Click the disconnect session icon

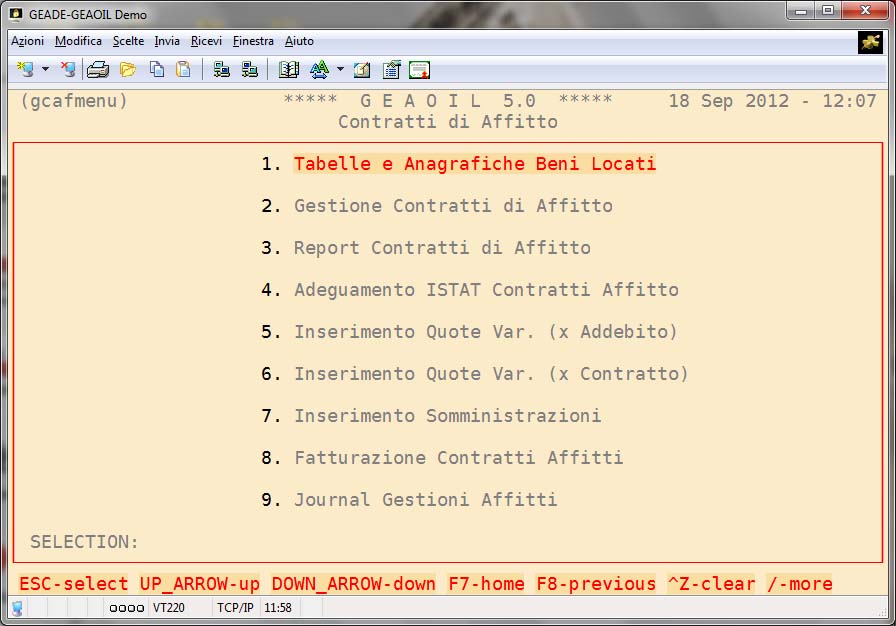[68, 69]
